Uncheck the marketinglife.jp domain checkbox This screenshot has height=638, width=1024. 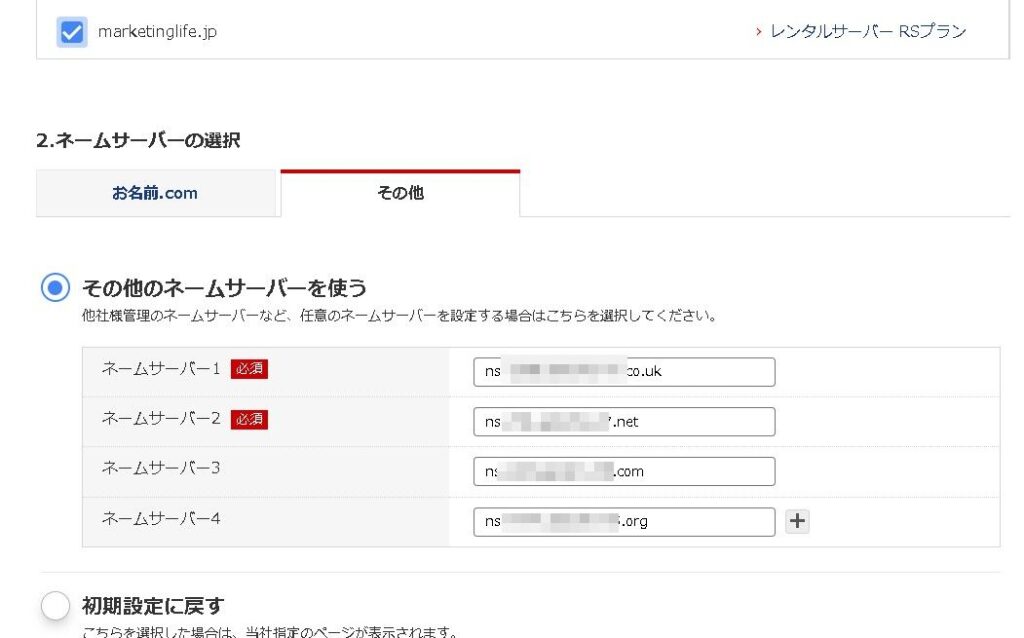click(72, 32)
